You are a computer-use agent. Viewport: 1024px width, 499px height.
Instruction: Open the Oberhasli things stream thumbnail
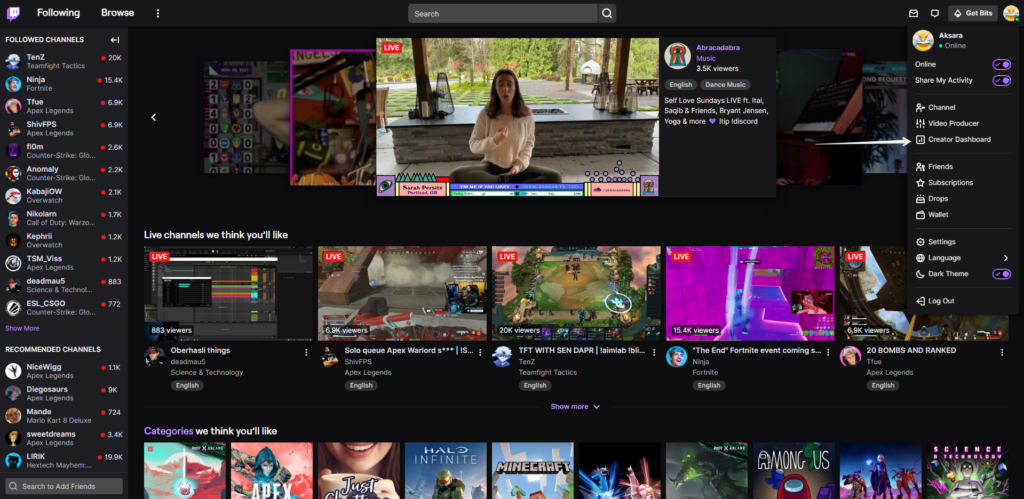coord(229,293)
